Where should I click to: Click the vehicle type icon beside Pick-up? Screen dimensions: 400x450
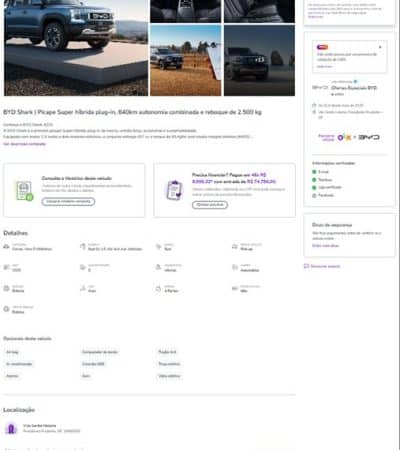(x=235, y=247)
